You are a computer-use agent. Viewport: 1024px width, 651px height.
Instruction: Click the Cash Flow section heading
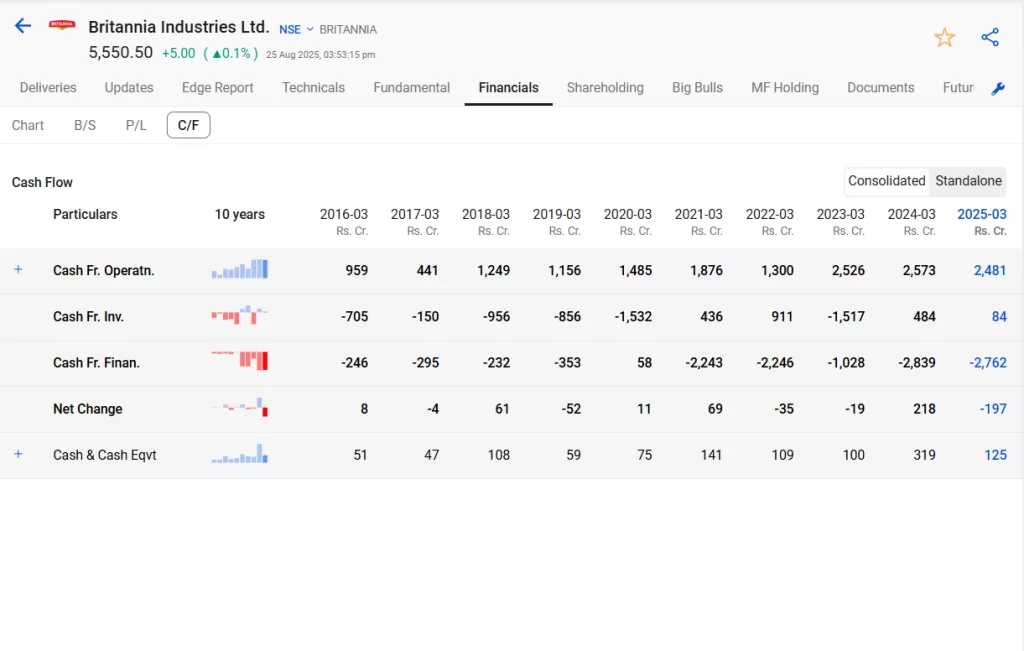[x=42, y=182]
